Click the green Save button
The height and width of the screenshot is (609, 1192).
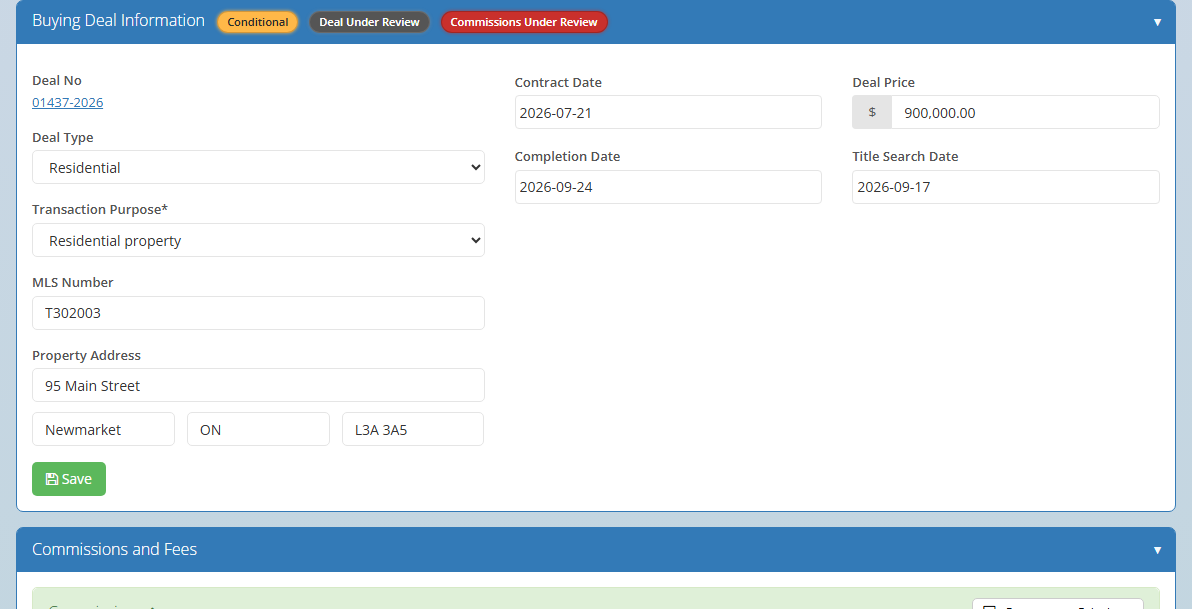point(69,479)
